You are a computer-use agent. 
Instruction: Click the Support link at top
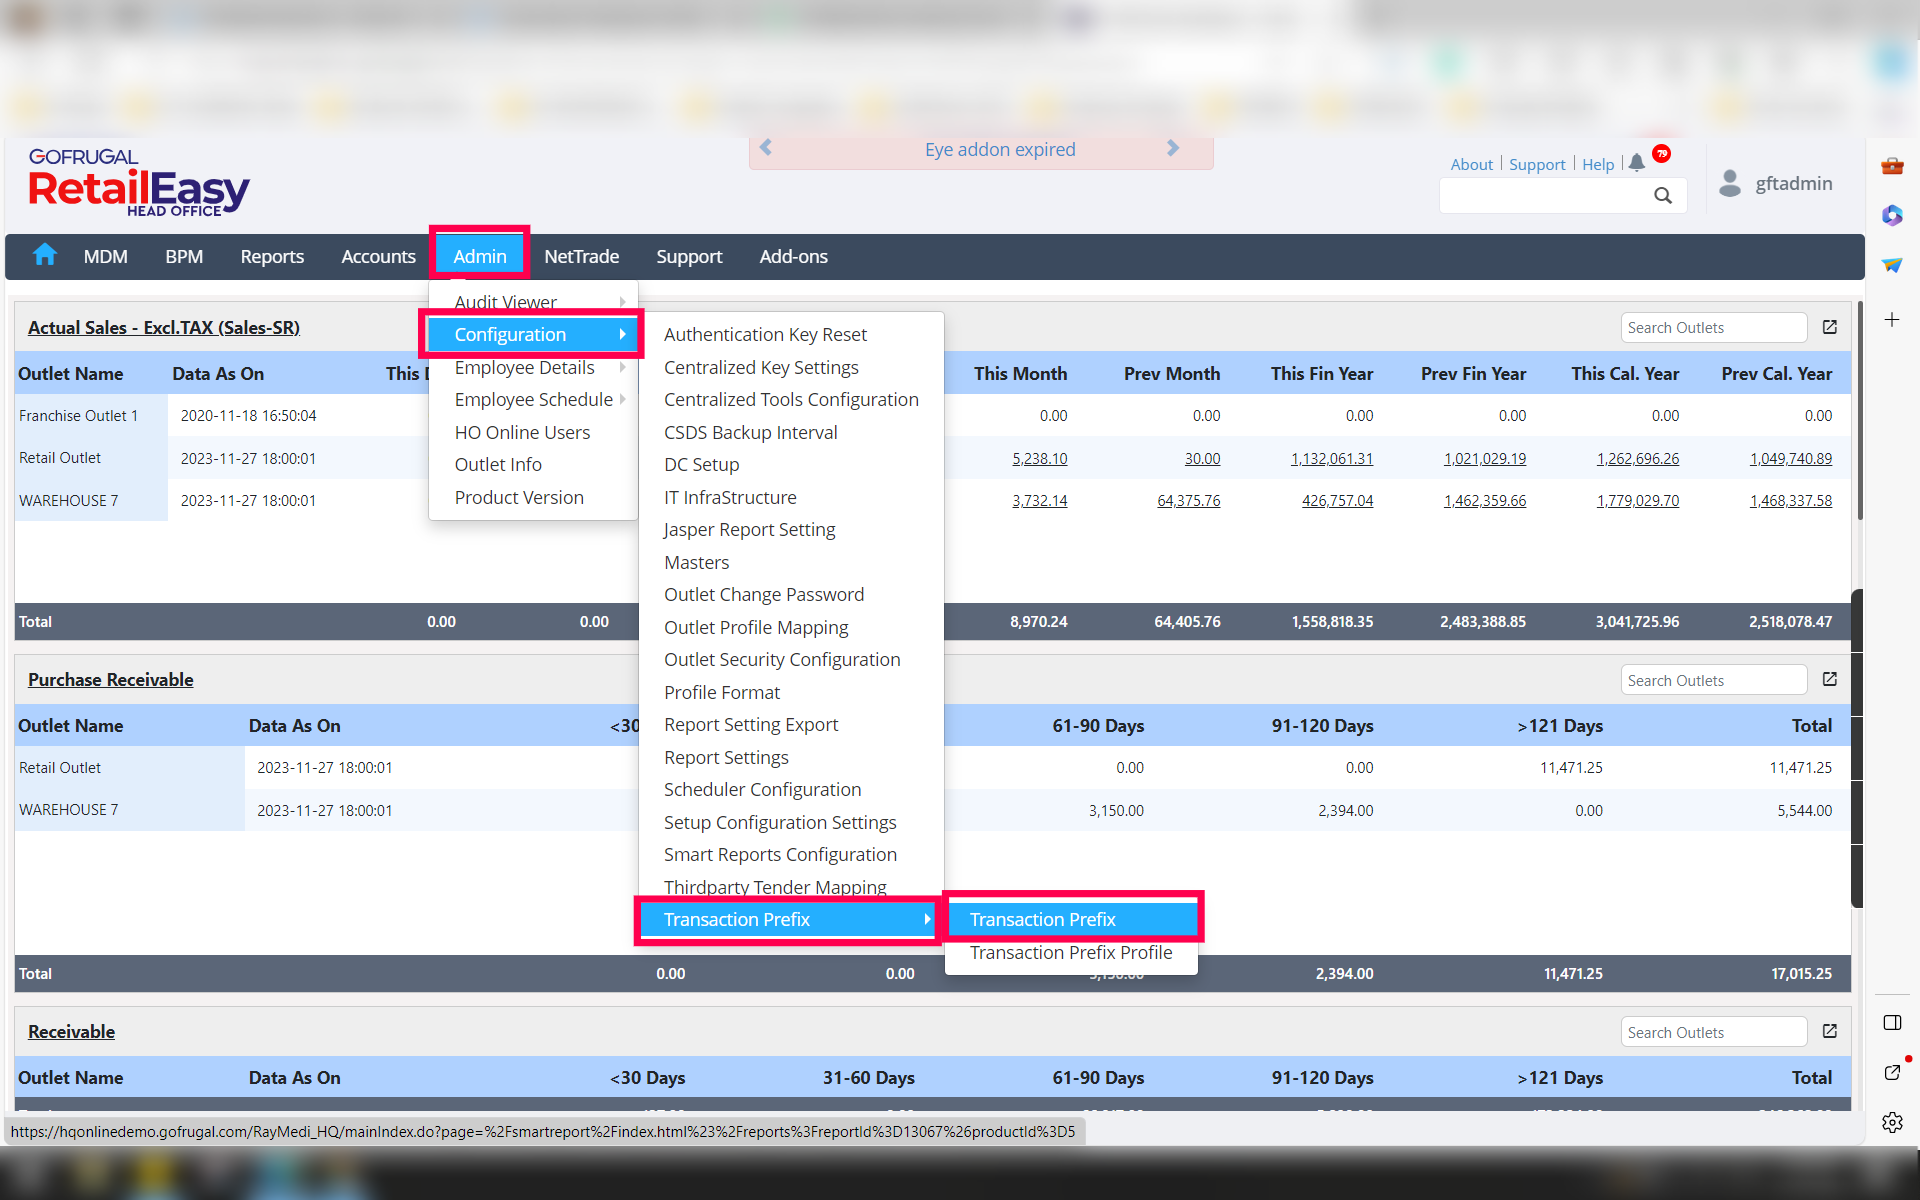[x=1536, y=164]
